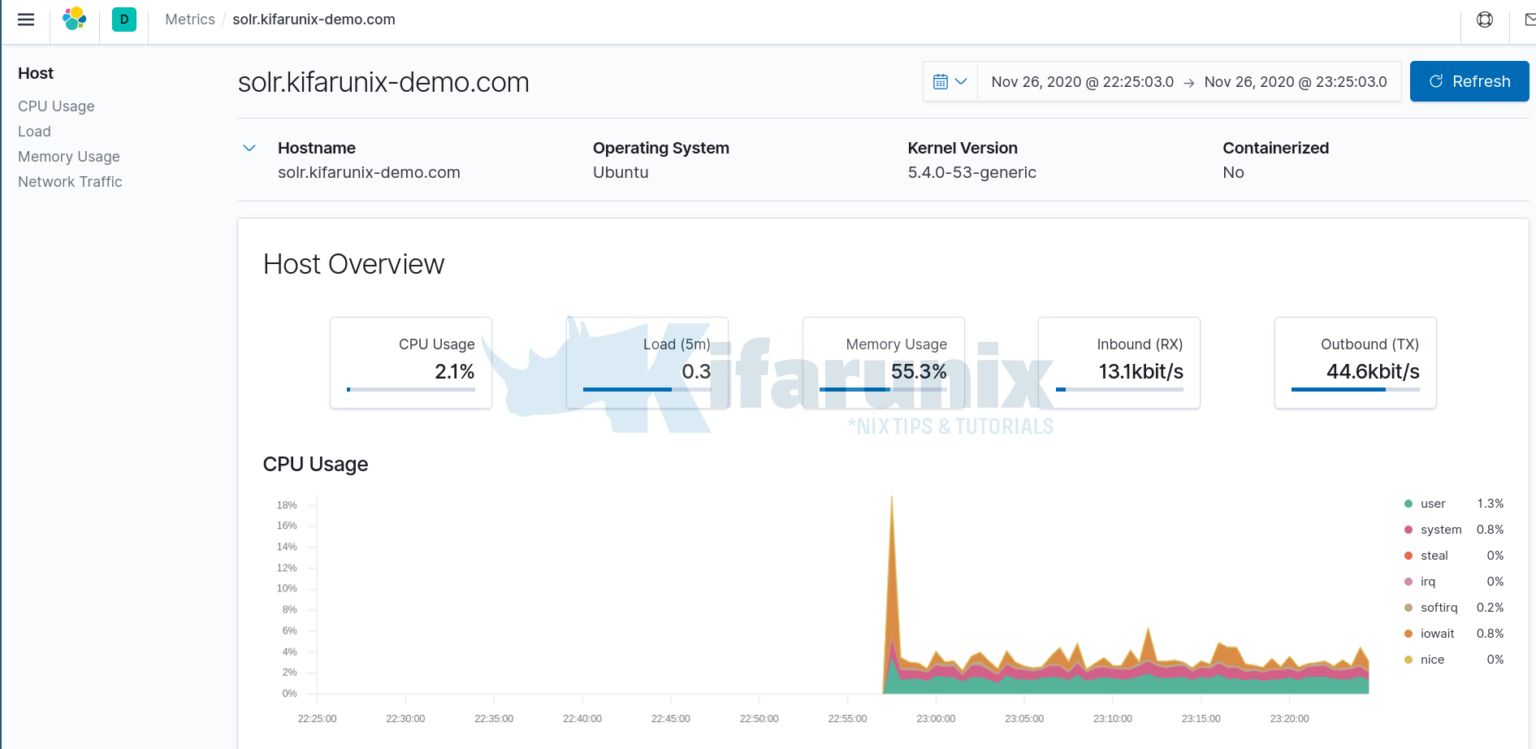Click the Elastic logo in the header

coord(74,19)
